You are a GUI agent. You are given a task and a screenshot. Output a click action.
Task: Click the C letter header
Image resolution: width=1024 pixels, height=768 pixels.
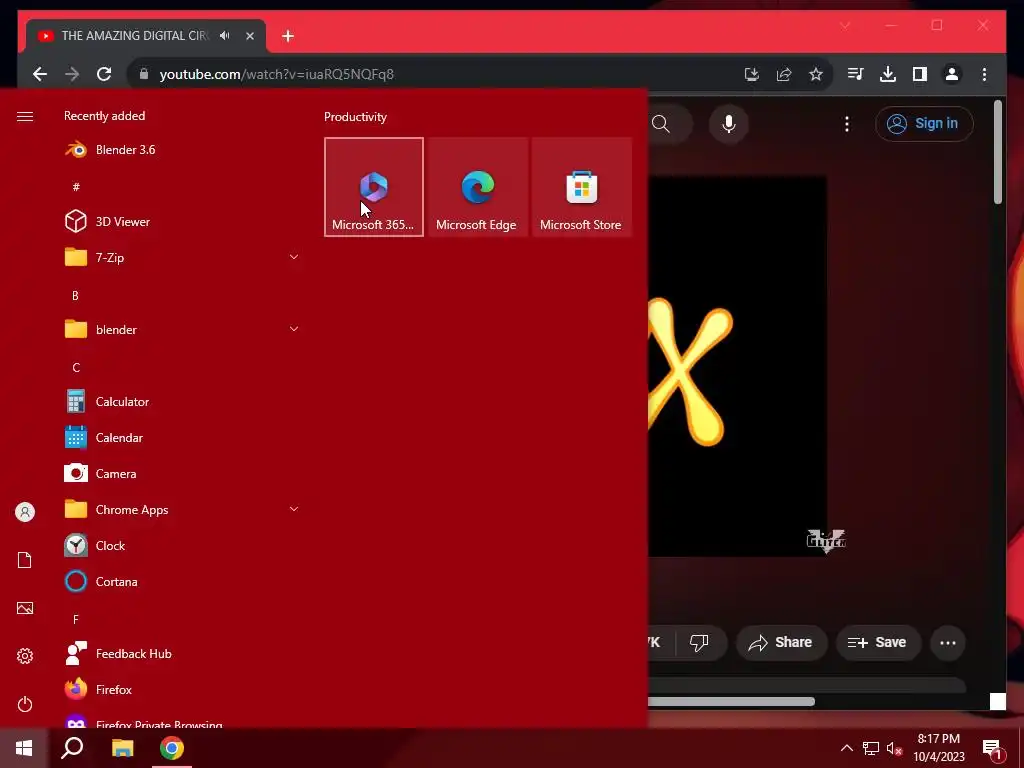pos(76,367)
